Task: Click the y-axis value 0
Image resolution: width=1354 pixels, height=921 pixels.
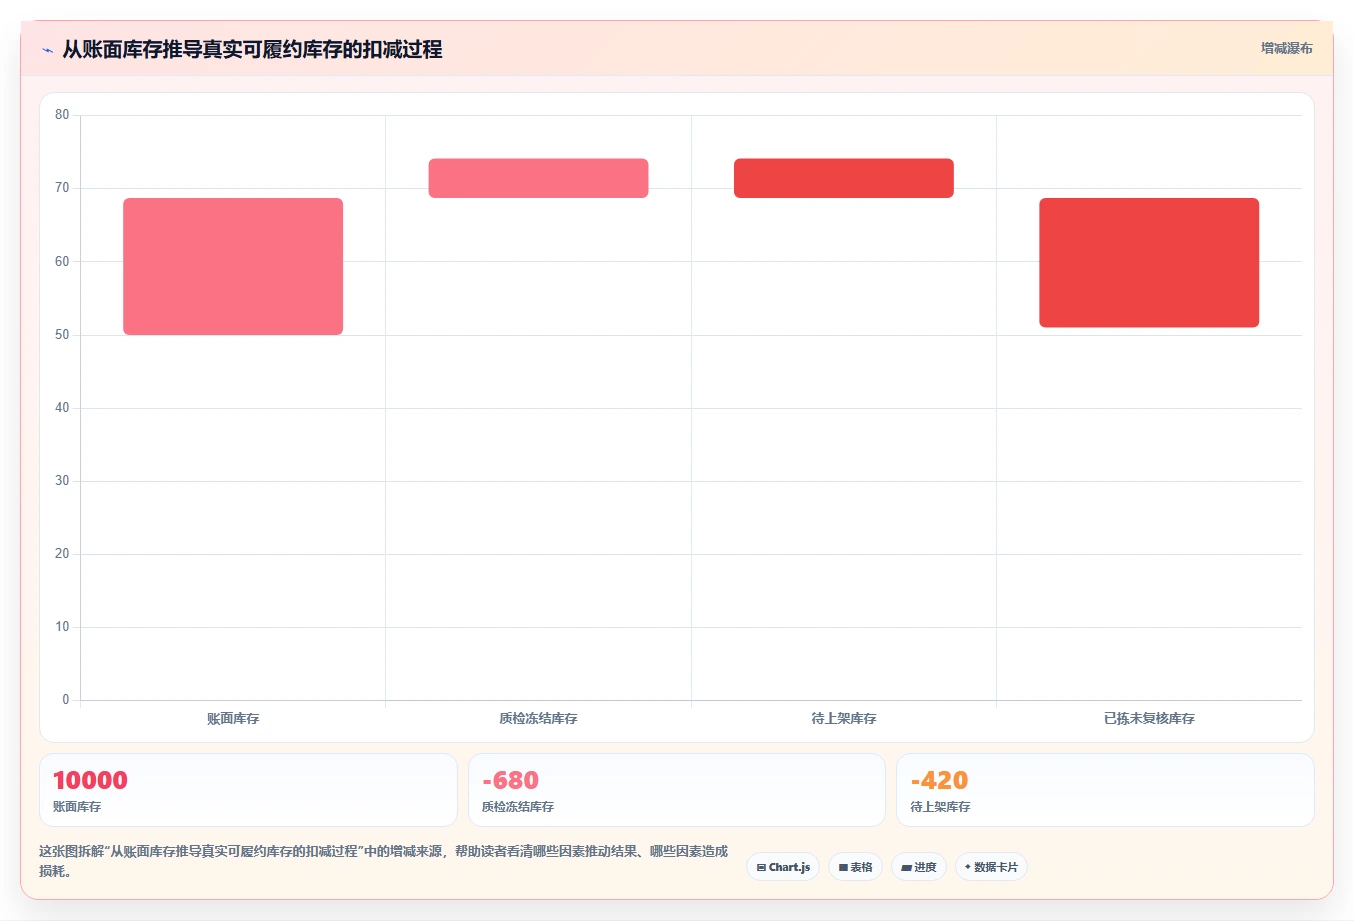Action: [x=66, y=700]
